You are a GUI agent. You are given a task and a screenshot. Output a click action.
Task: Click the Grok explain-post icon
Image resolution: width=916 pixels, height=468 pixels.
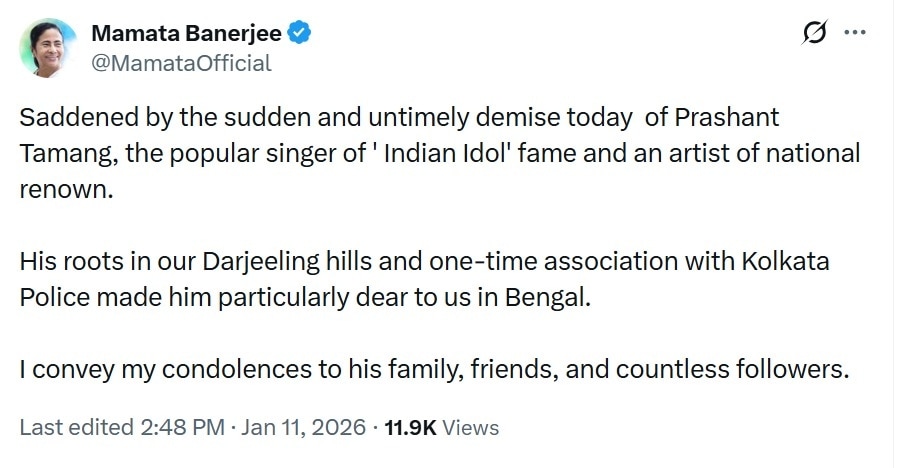[x=815, y=34]
